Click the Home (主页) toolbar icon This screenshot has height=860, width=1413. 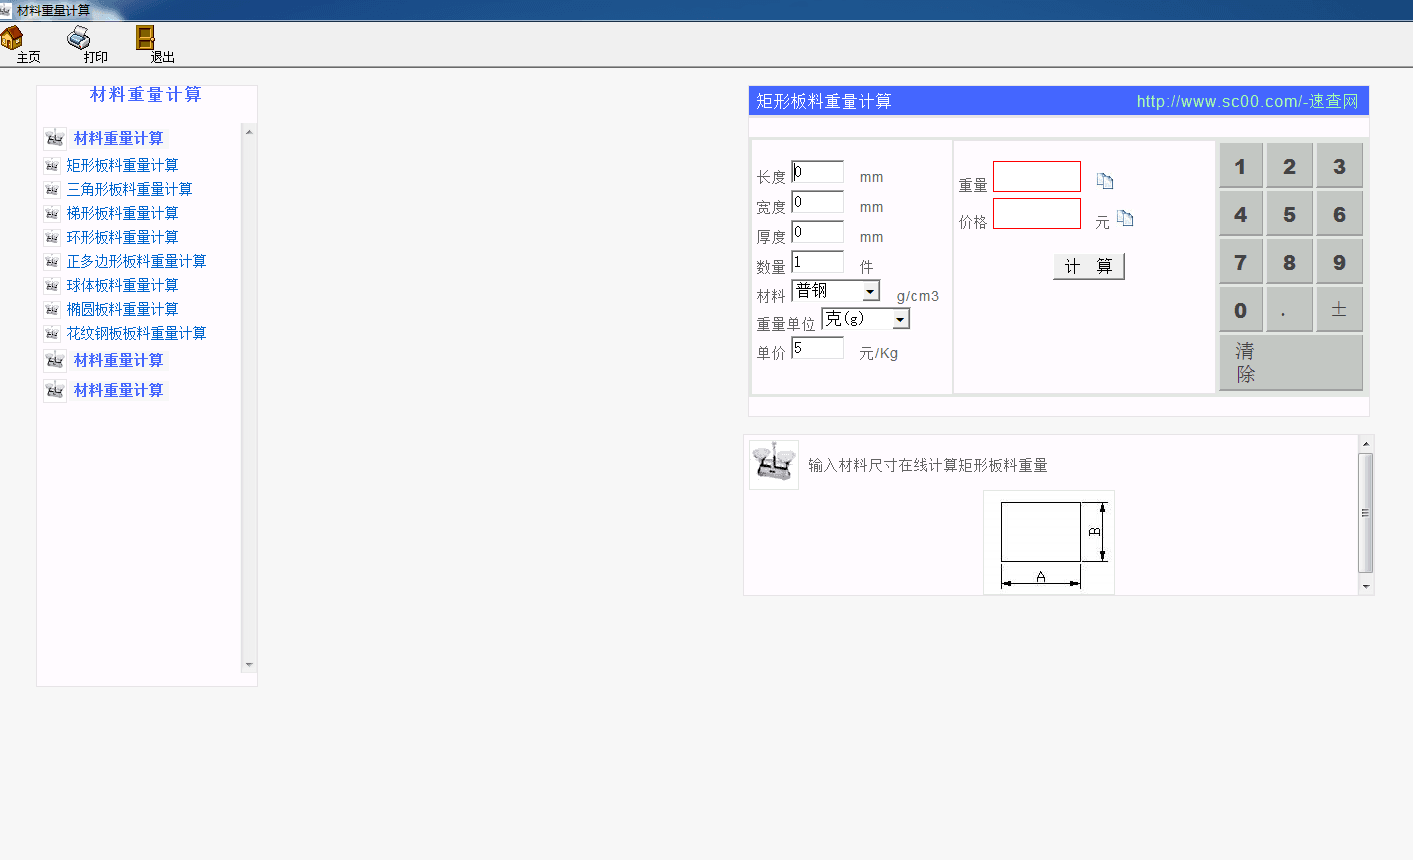(x=13, y=38)
